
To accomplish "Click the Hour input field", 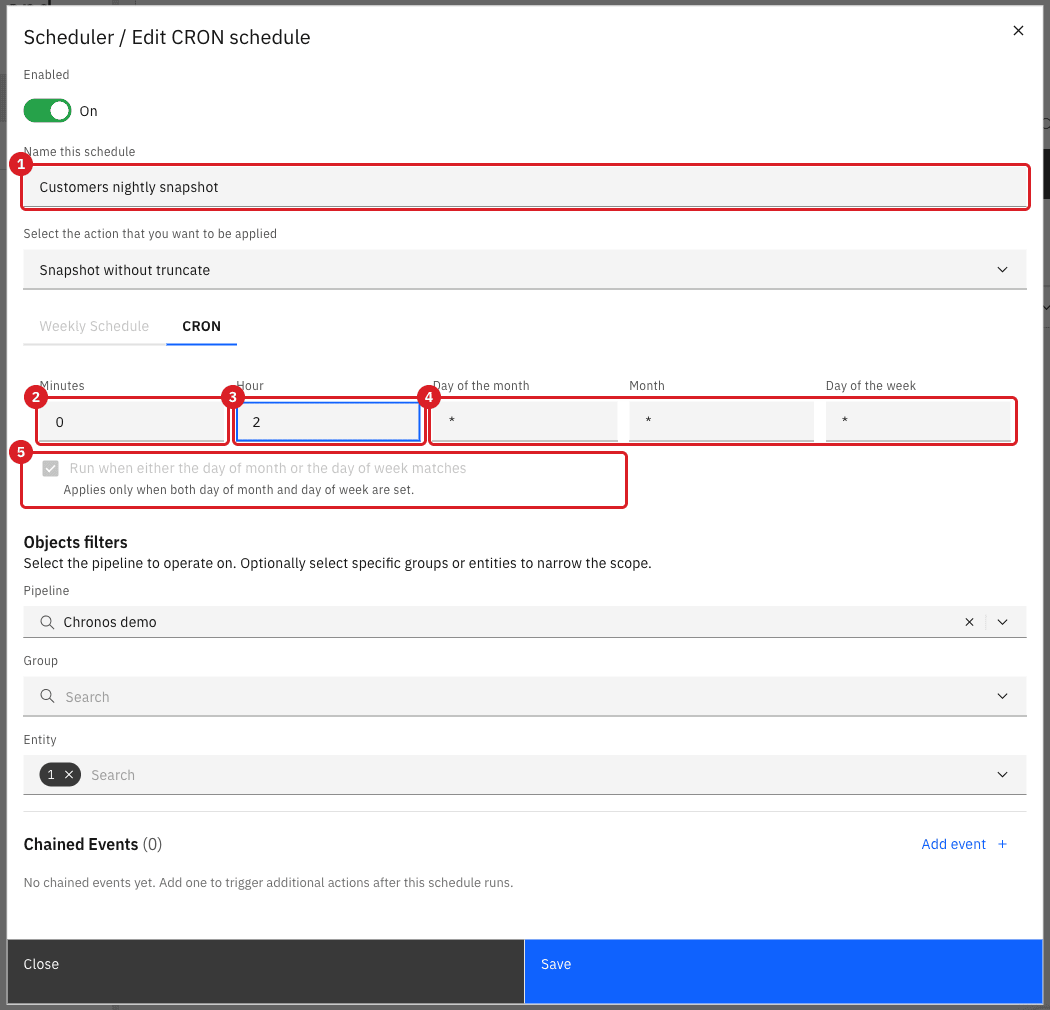I will click(328, 422).
